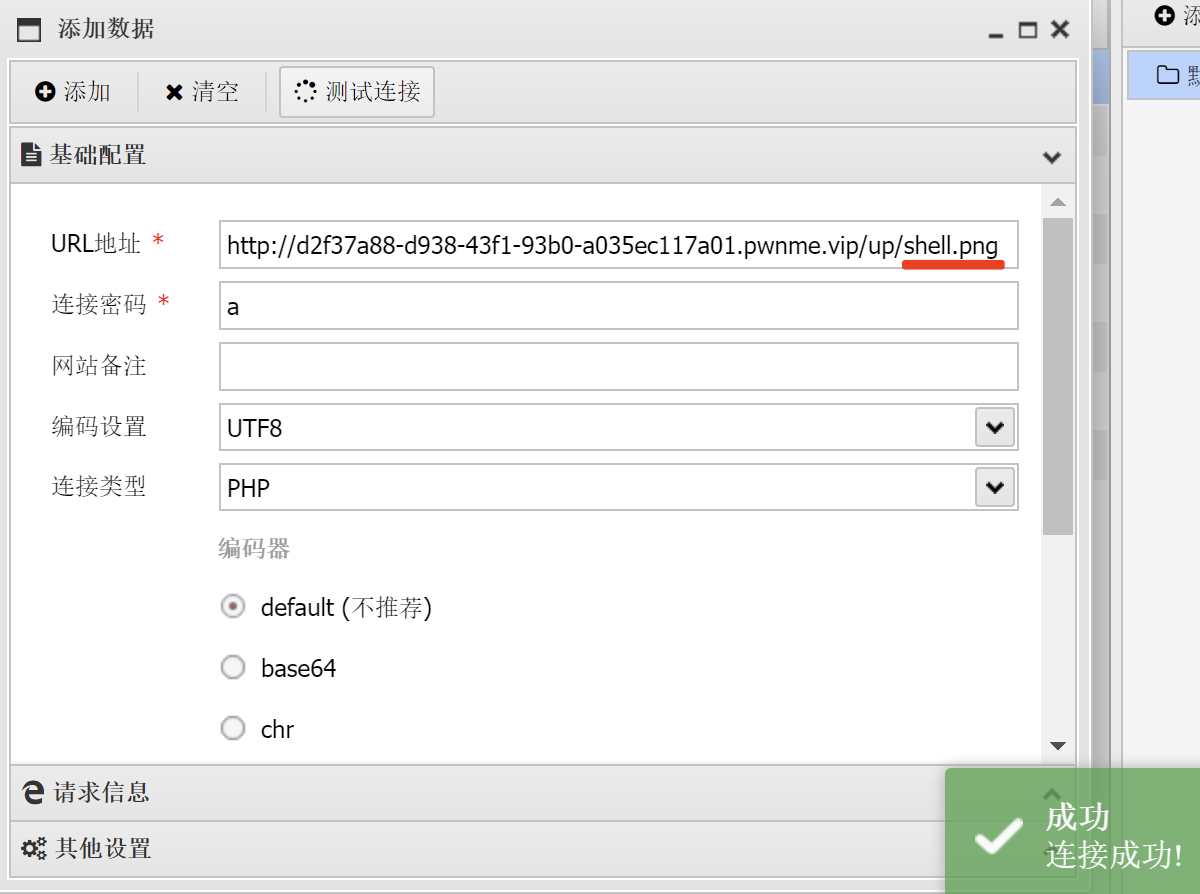Screen dimensions: 1200x894
Task: Open the 连接类型 PHP dropdown
Action: click(x=994, y=488)
